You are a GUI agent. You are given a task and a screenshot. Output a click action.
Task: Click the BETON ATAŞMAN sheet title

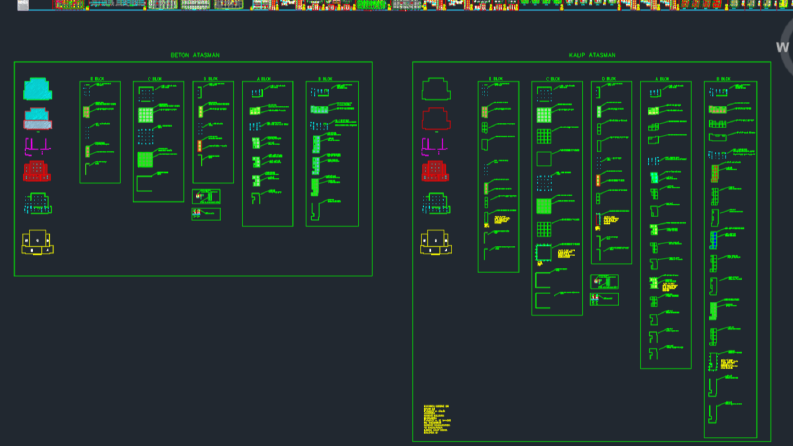point(195,55)
